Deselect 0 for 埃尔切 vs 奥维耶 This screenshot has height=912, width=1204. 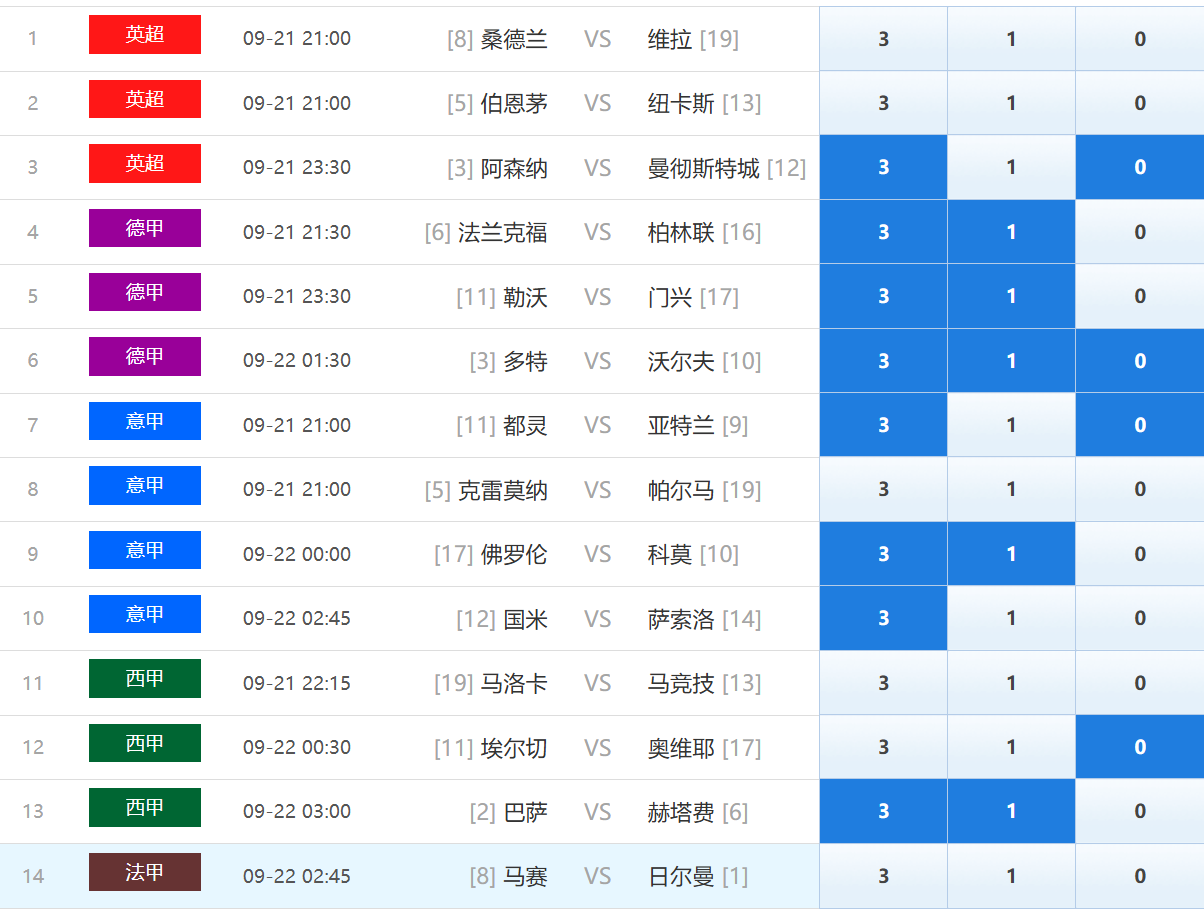1139,747
